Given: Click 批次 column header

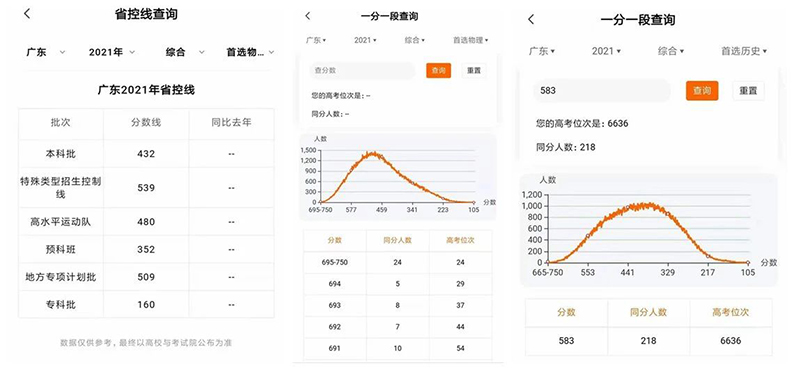Looking at the screenshot, I should (61, 122).
